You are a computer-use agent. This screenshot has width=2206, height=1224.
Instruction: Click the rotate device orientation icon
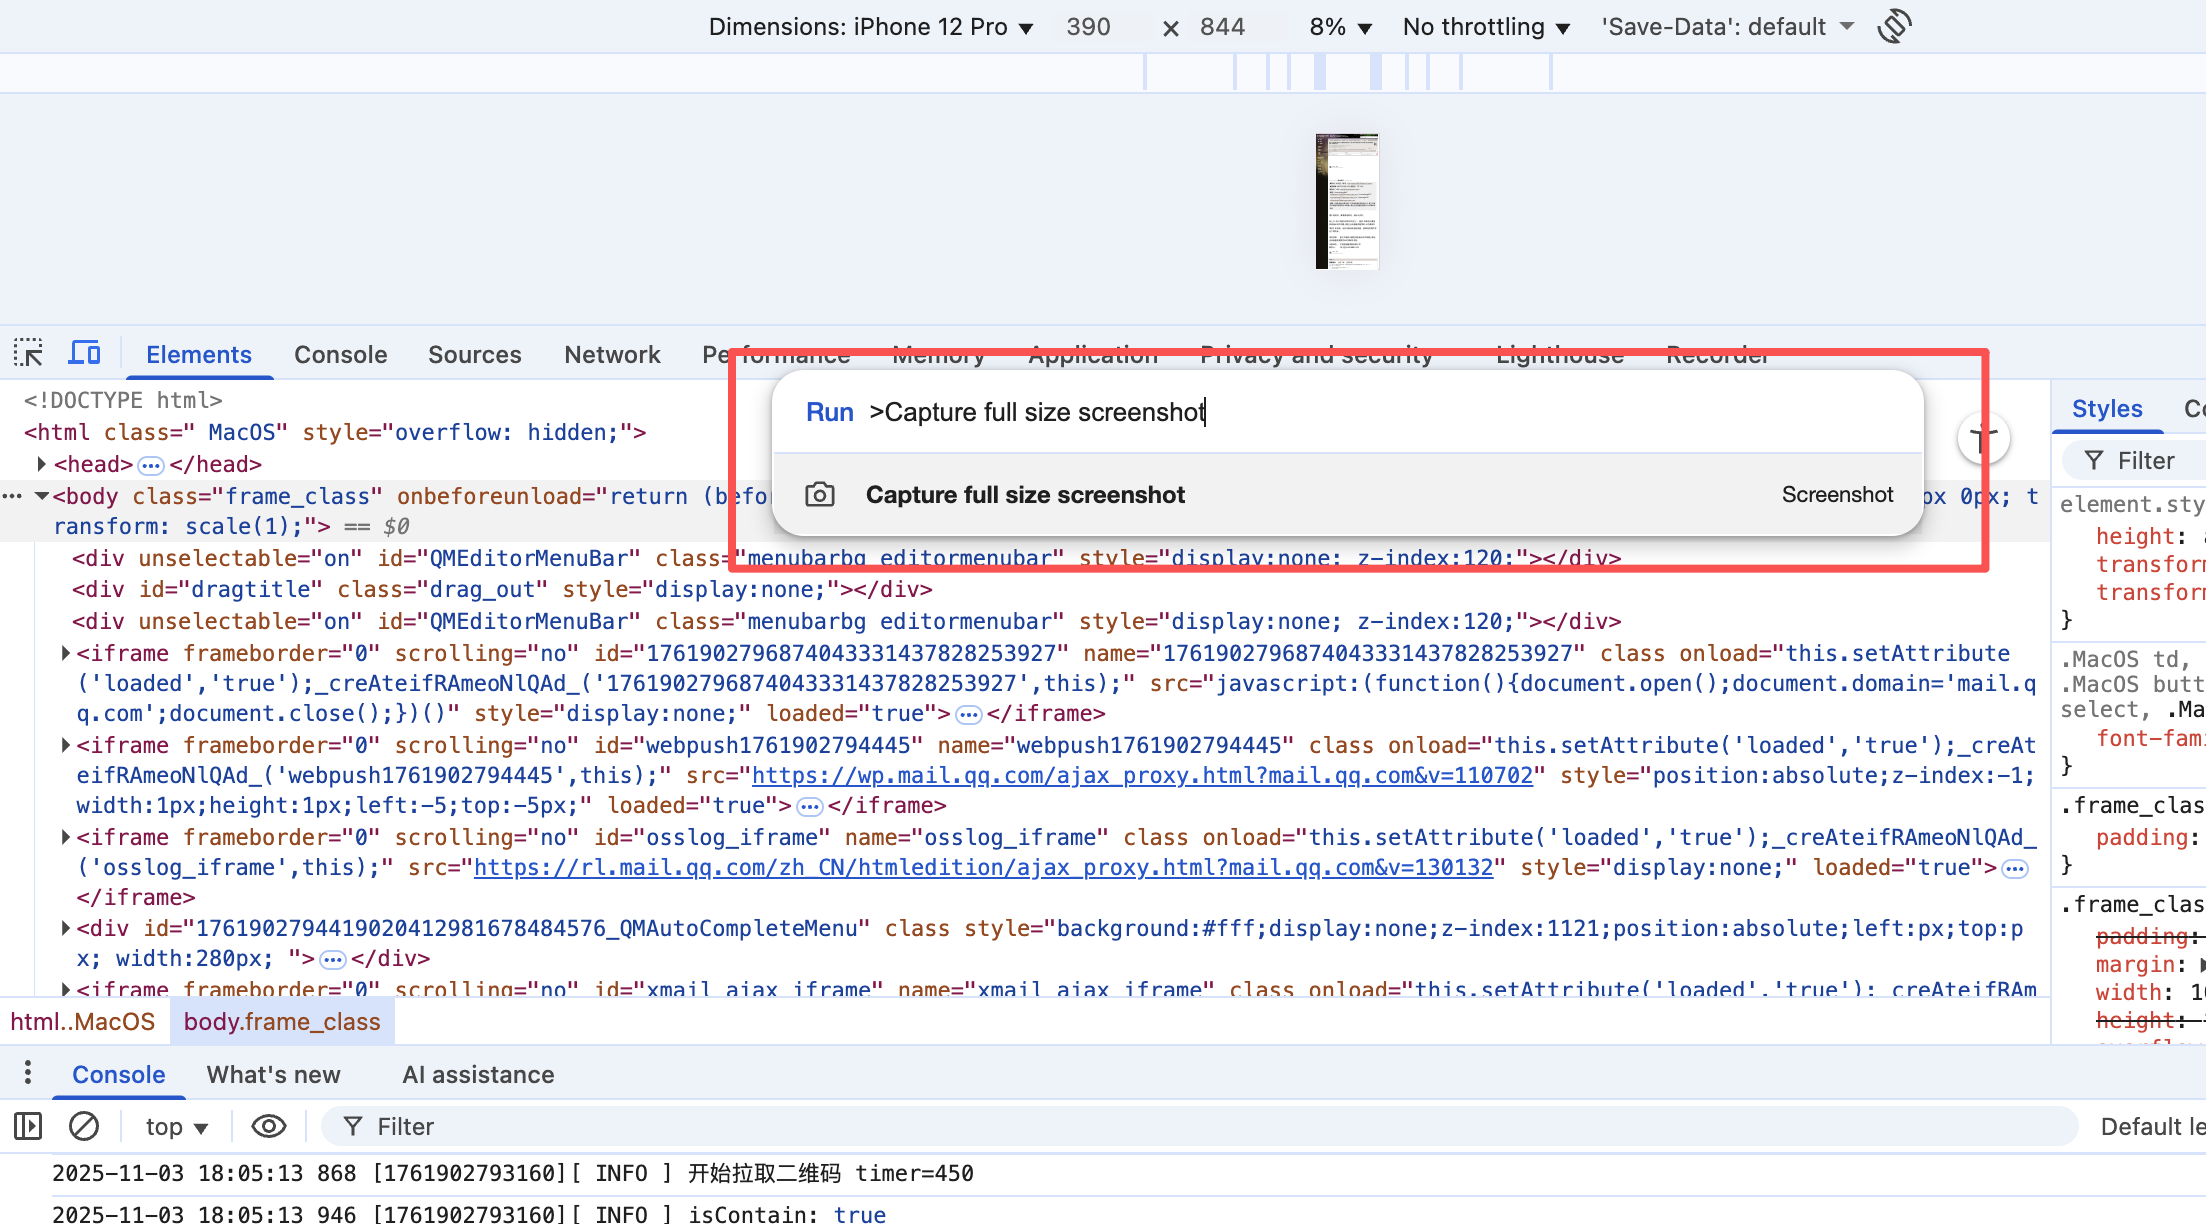[1894, 26]
